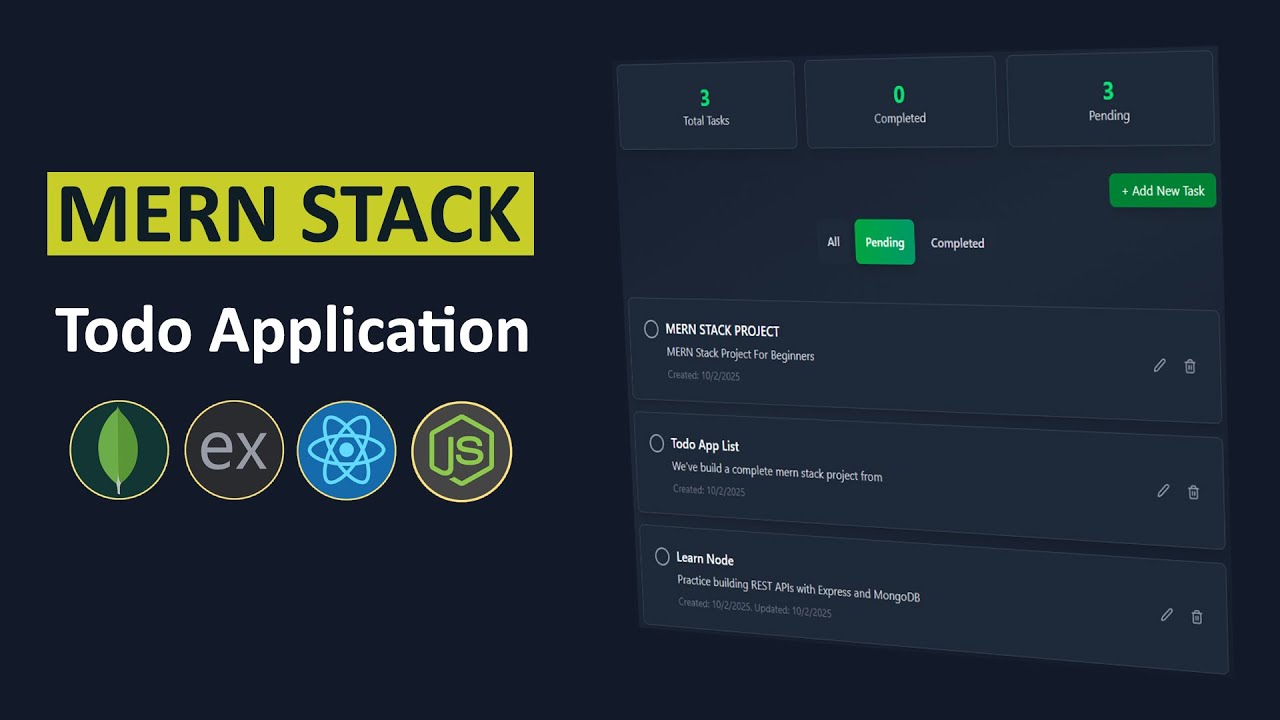Switch to the All filter tab
The width and height of the screenshot is (1280, 720).
click(834, 242)
